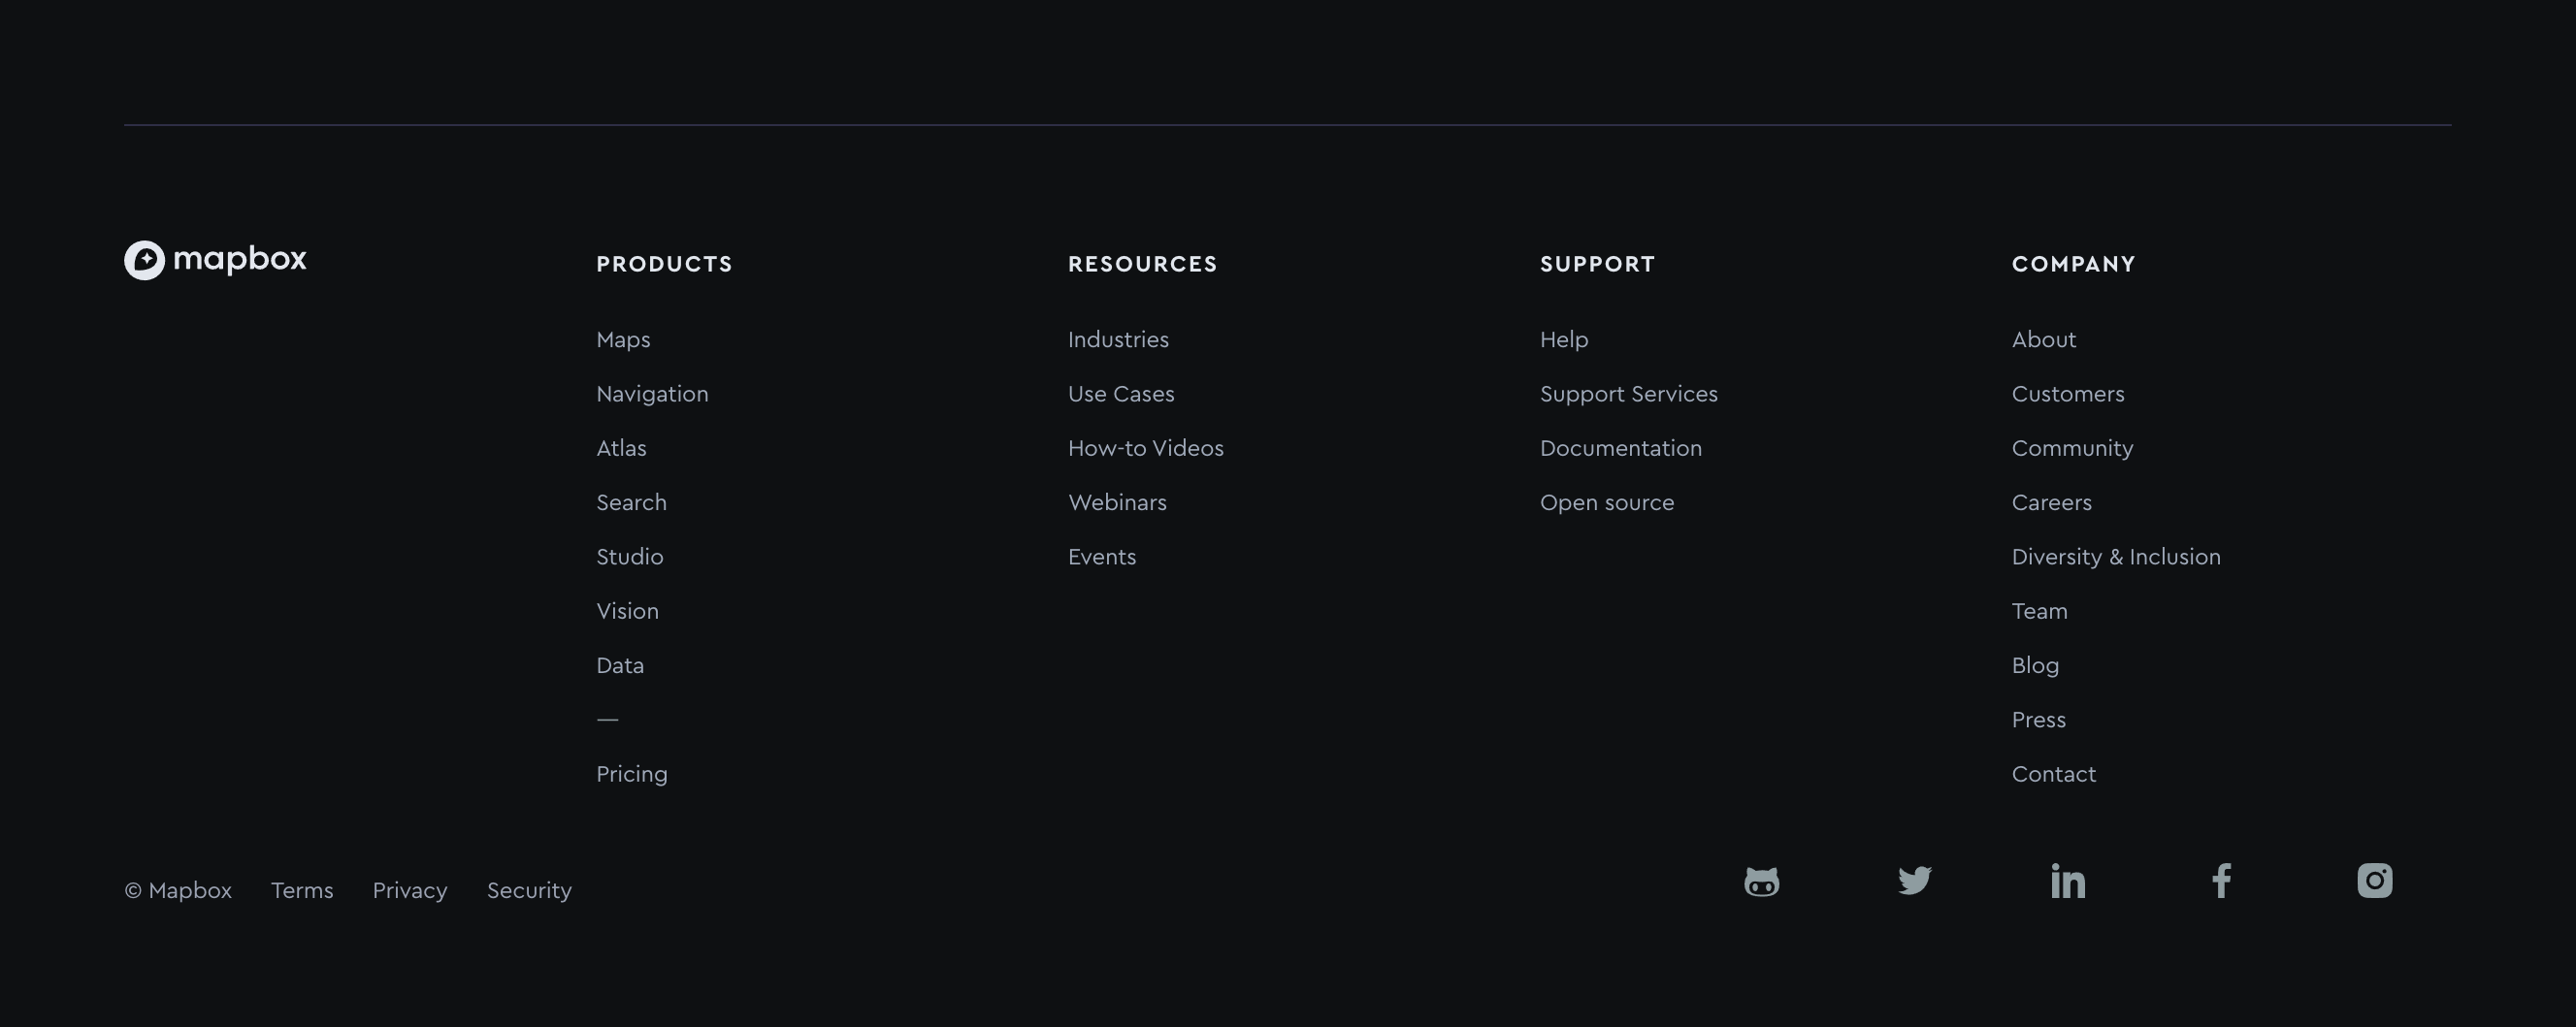The image size is (2576, 1027).
Task: Go to the Navigation product page
Action: (652, 394)
